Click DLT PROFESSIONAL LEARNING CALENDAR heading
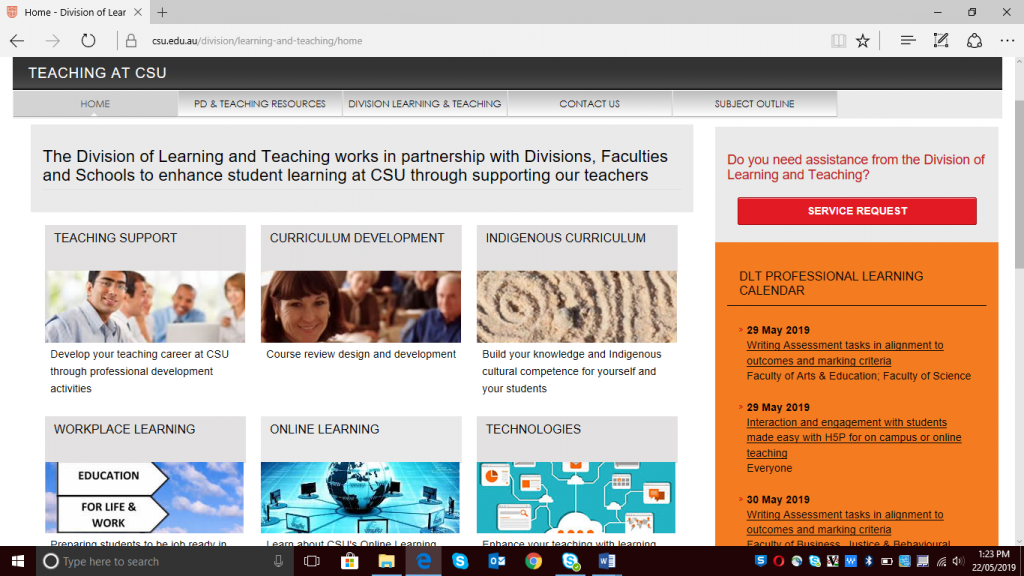 (x=831, y=283)
